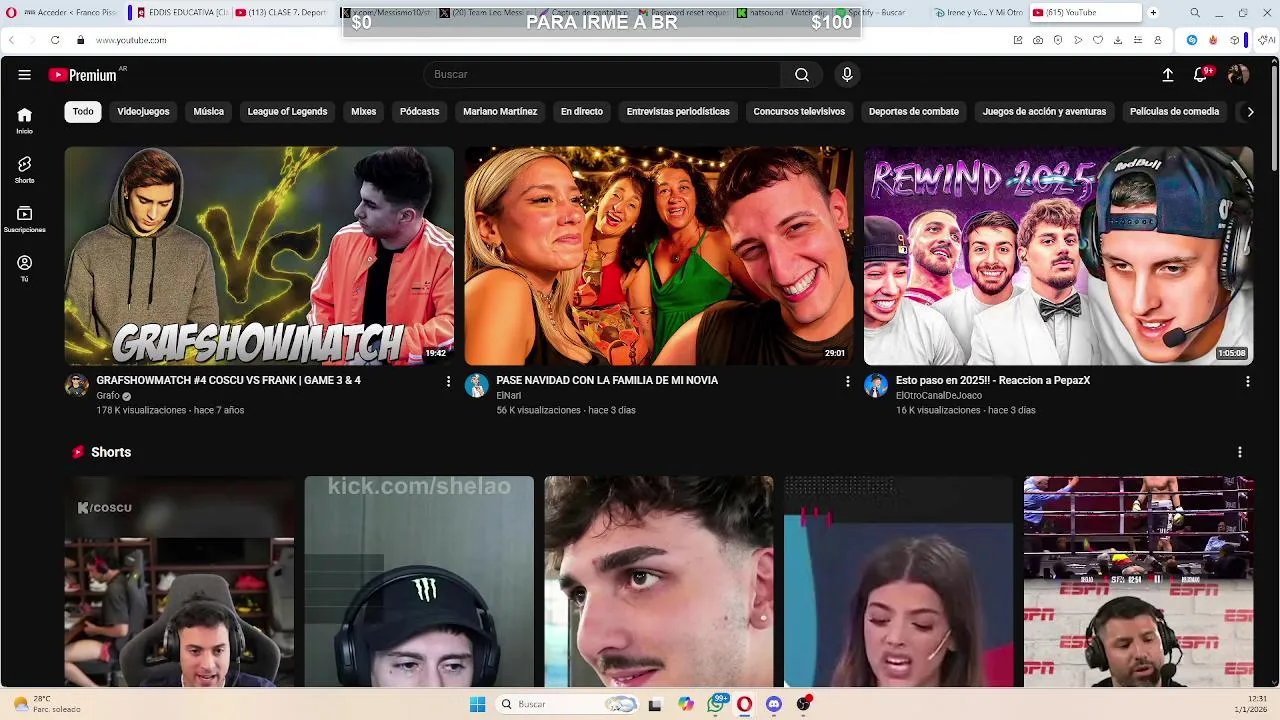Filter by Concursos televisivos chip
Viewport: 1280px width, 720px height.
tap(799, 112)
